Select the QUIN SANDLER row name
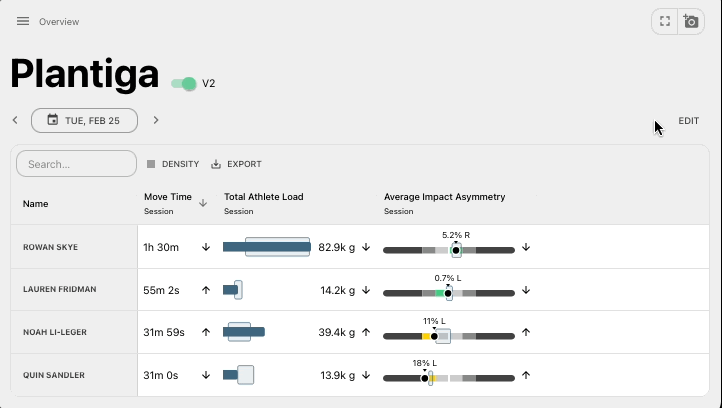The width and height of the screenshot is (722, 408). pyautogui.click(x=54, y=375)
